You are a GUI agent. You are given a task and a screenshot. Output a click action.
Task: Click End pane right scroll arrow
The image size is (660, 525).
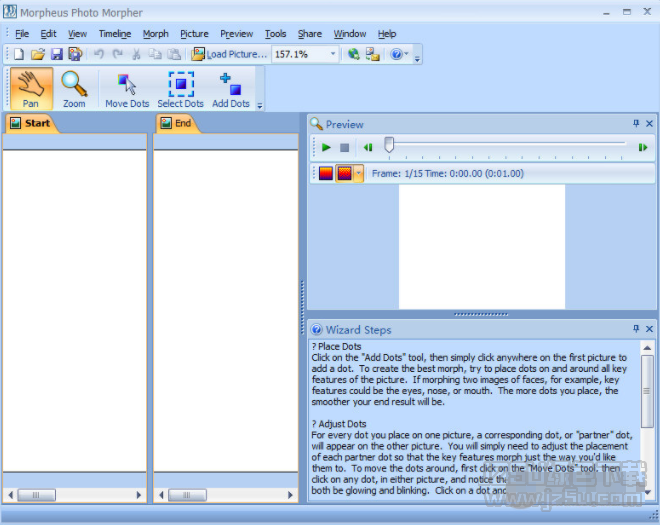point(290,495)
